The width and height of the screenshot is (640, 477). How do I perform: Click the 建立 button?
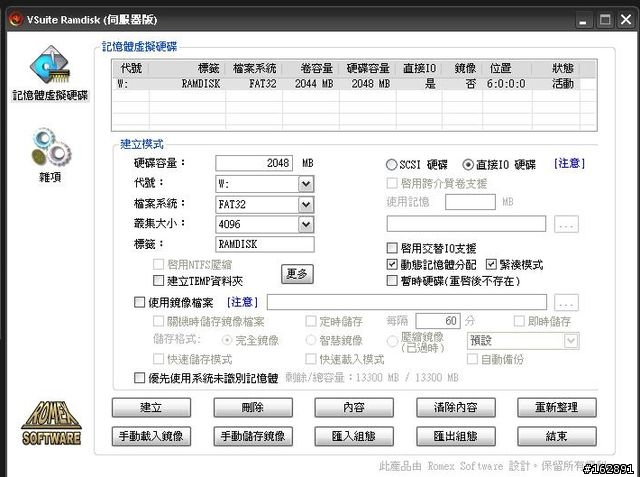(x=151, y=407)
